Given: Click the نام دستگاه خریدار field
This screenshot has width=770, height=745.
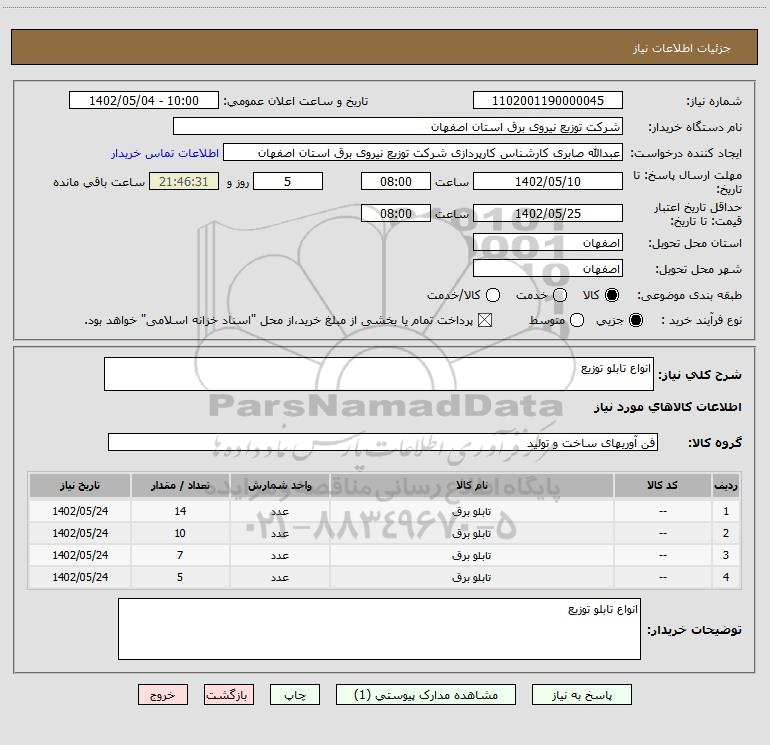Looking at the screenshot, I should 398,126.
